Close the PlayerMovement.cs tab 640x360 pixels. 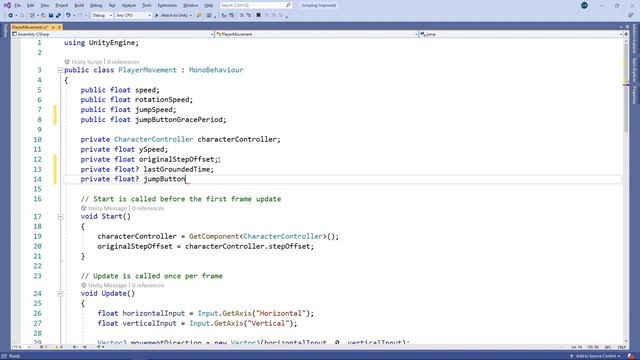pyautogui.click(x=59, y=27)
